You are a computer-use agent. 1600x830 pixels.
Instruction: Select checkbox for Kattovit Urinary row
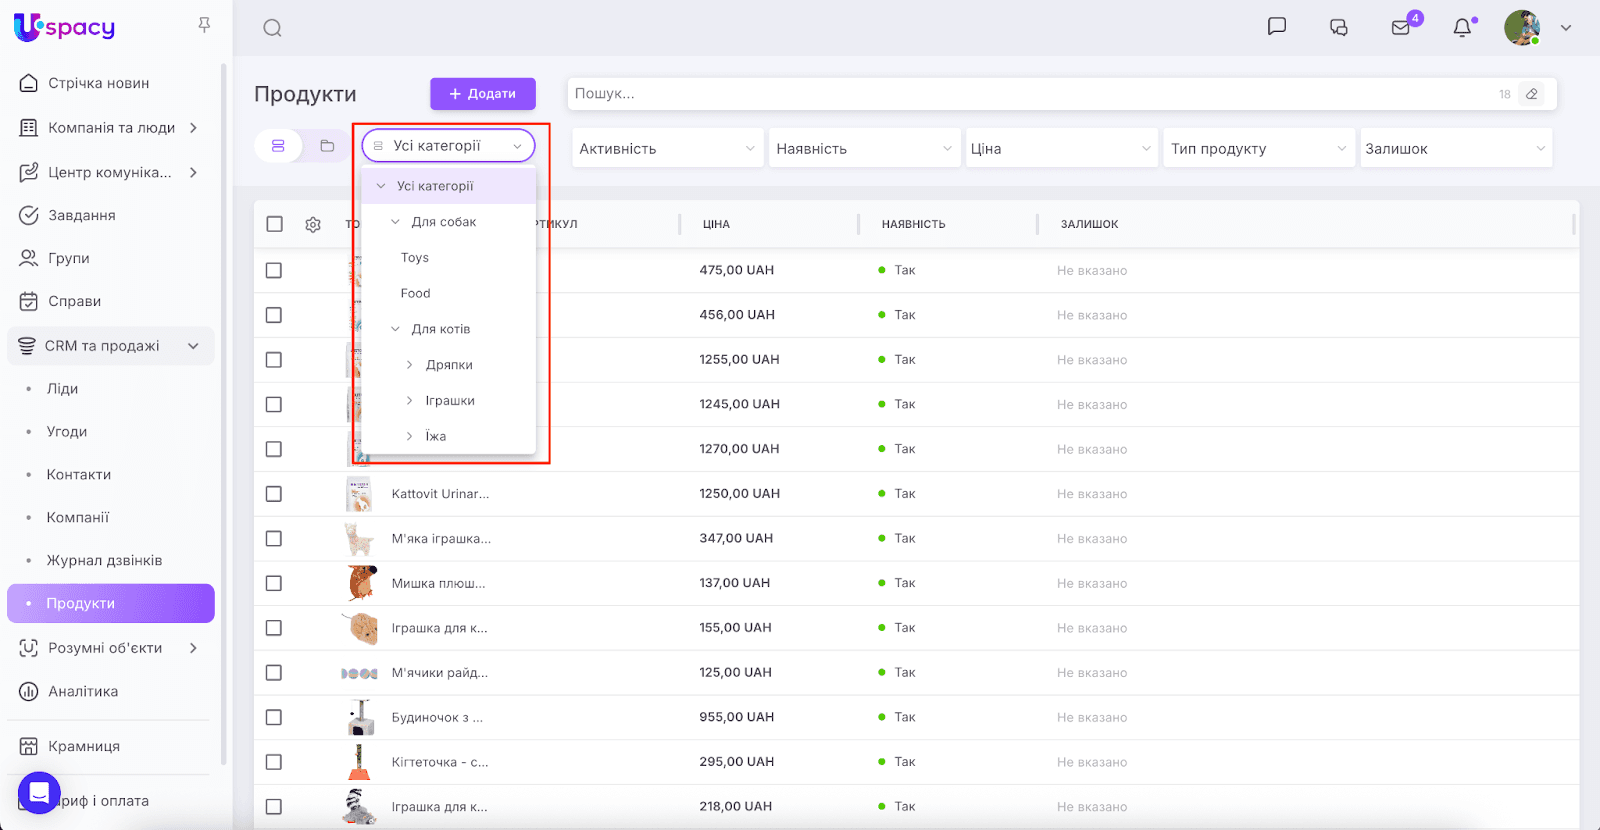click(274, 494)
